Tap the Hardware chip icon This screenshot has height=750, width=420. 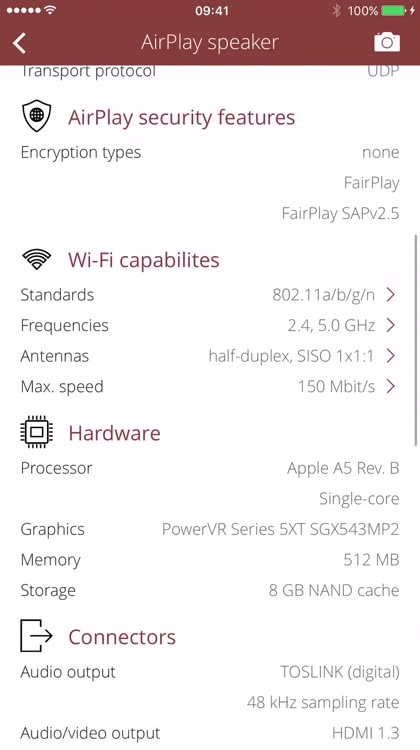click(x=36, y=432)
